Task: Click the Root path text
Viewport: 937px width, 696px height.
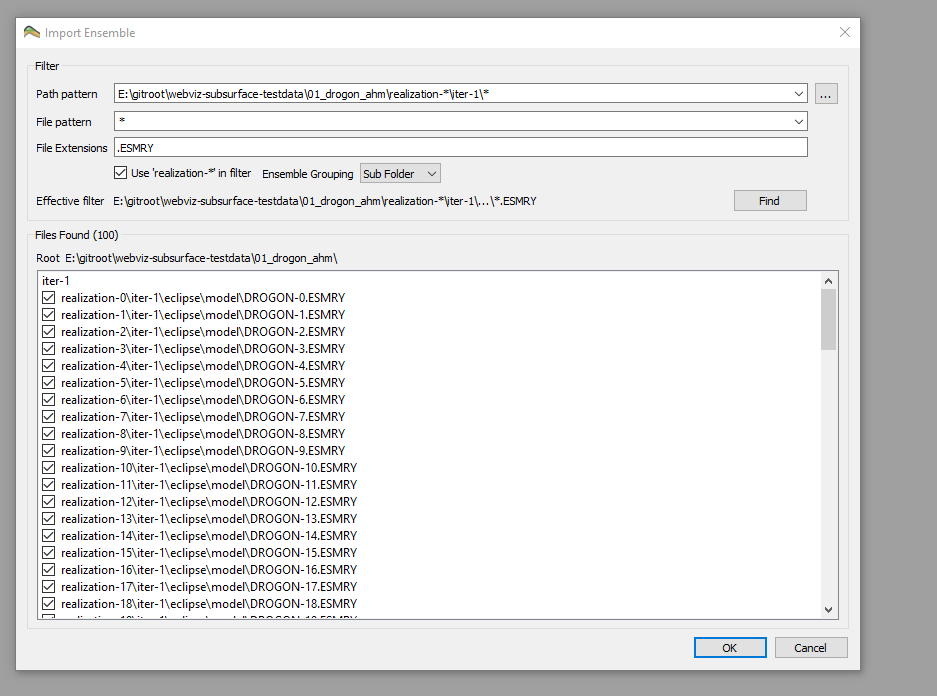Action: tap(201, 258)
